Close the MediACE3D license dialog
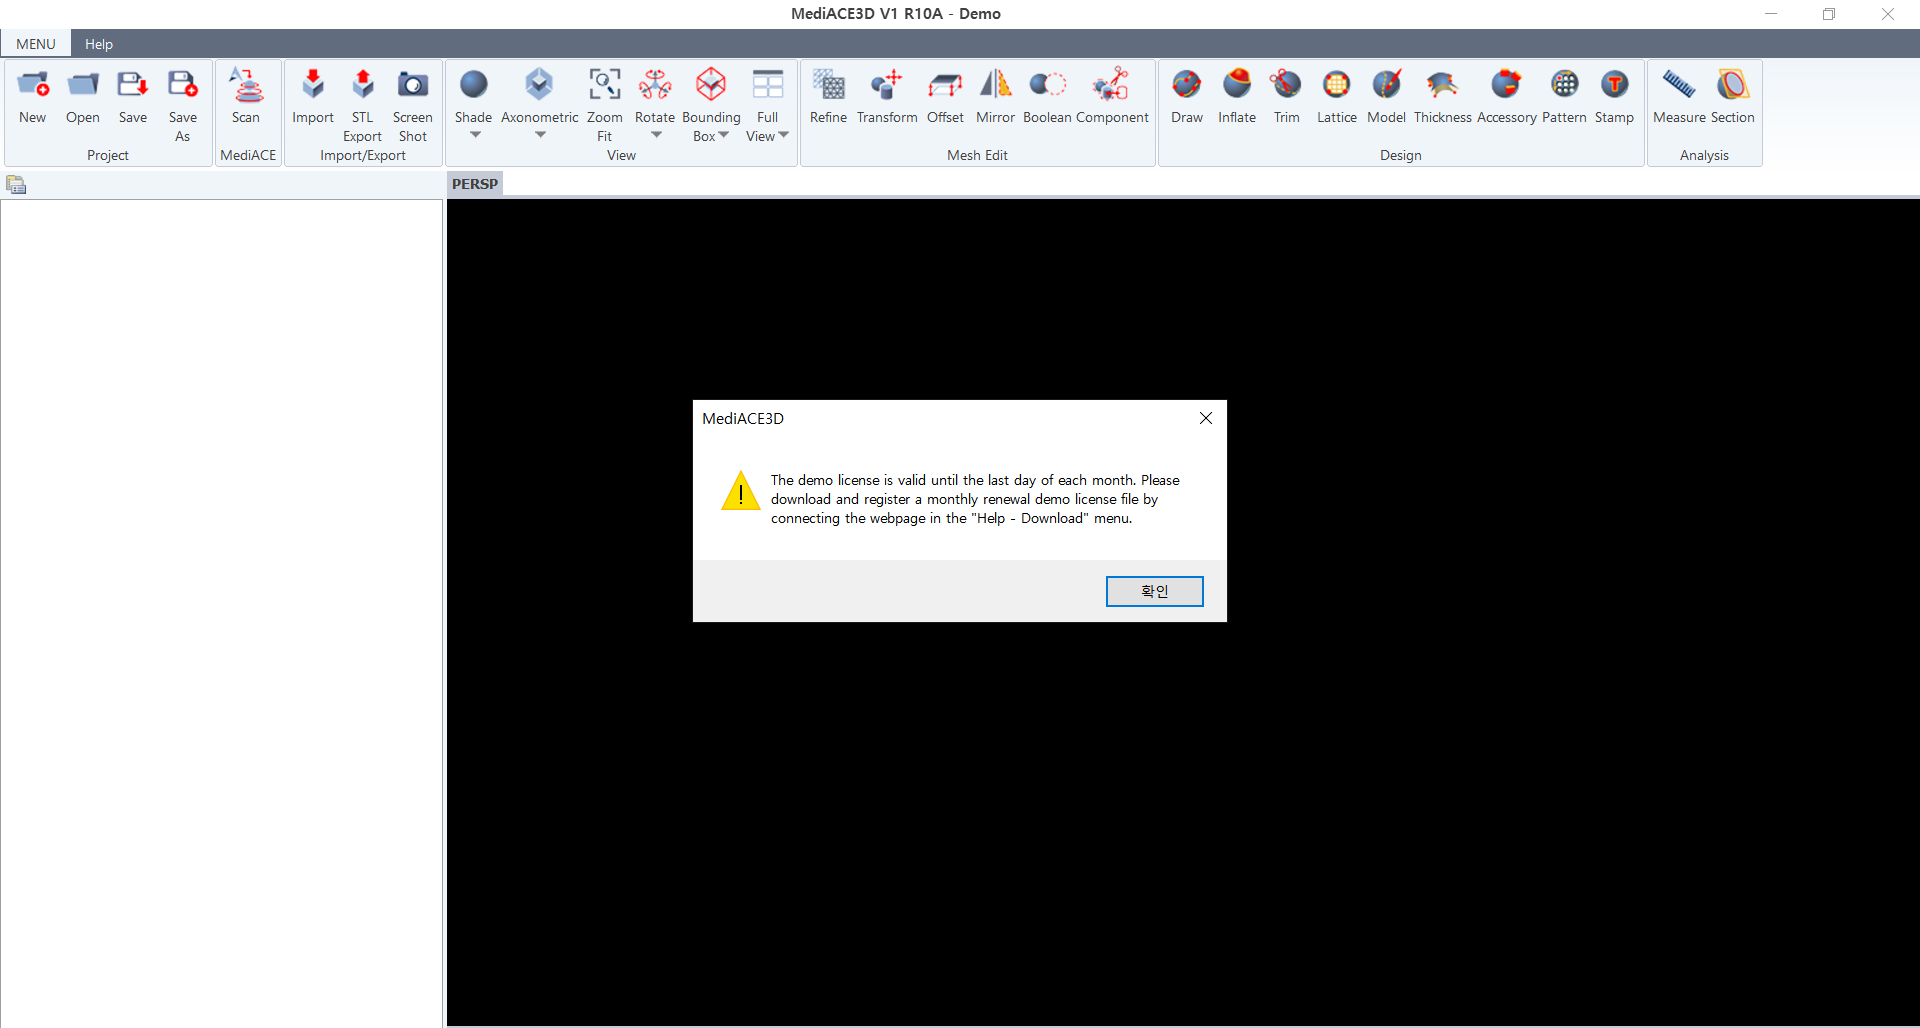This screenshot has height=1028, width=1920. click(1206, 418)
